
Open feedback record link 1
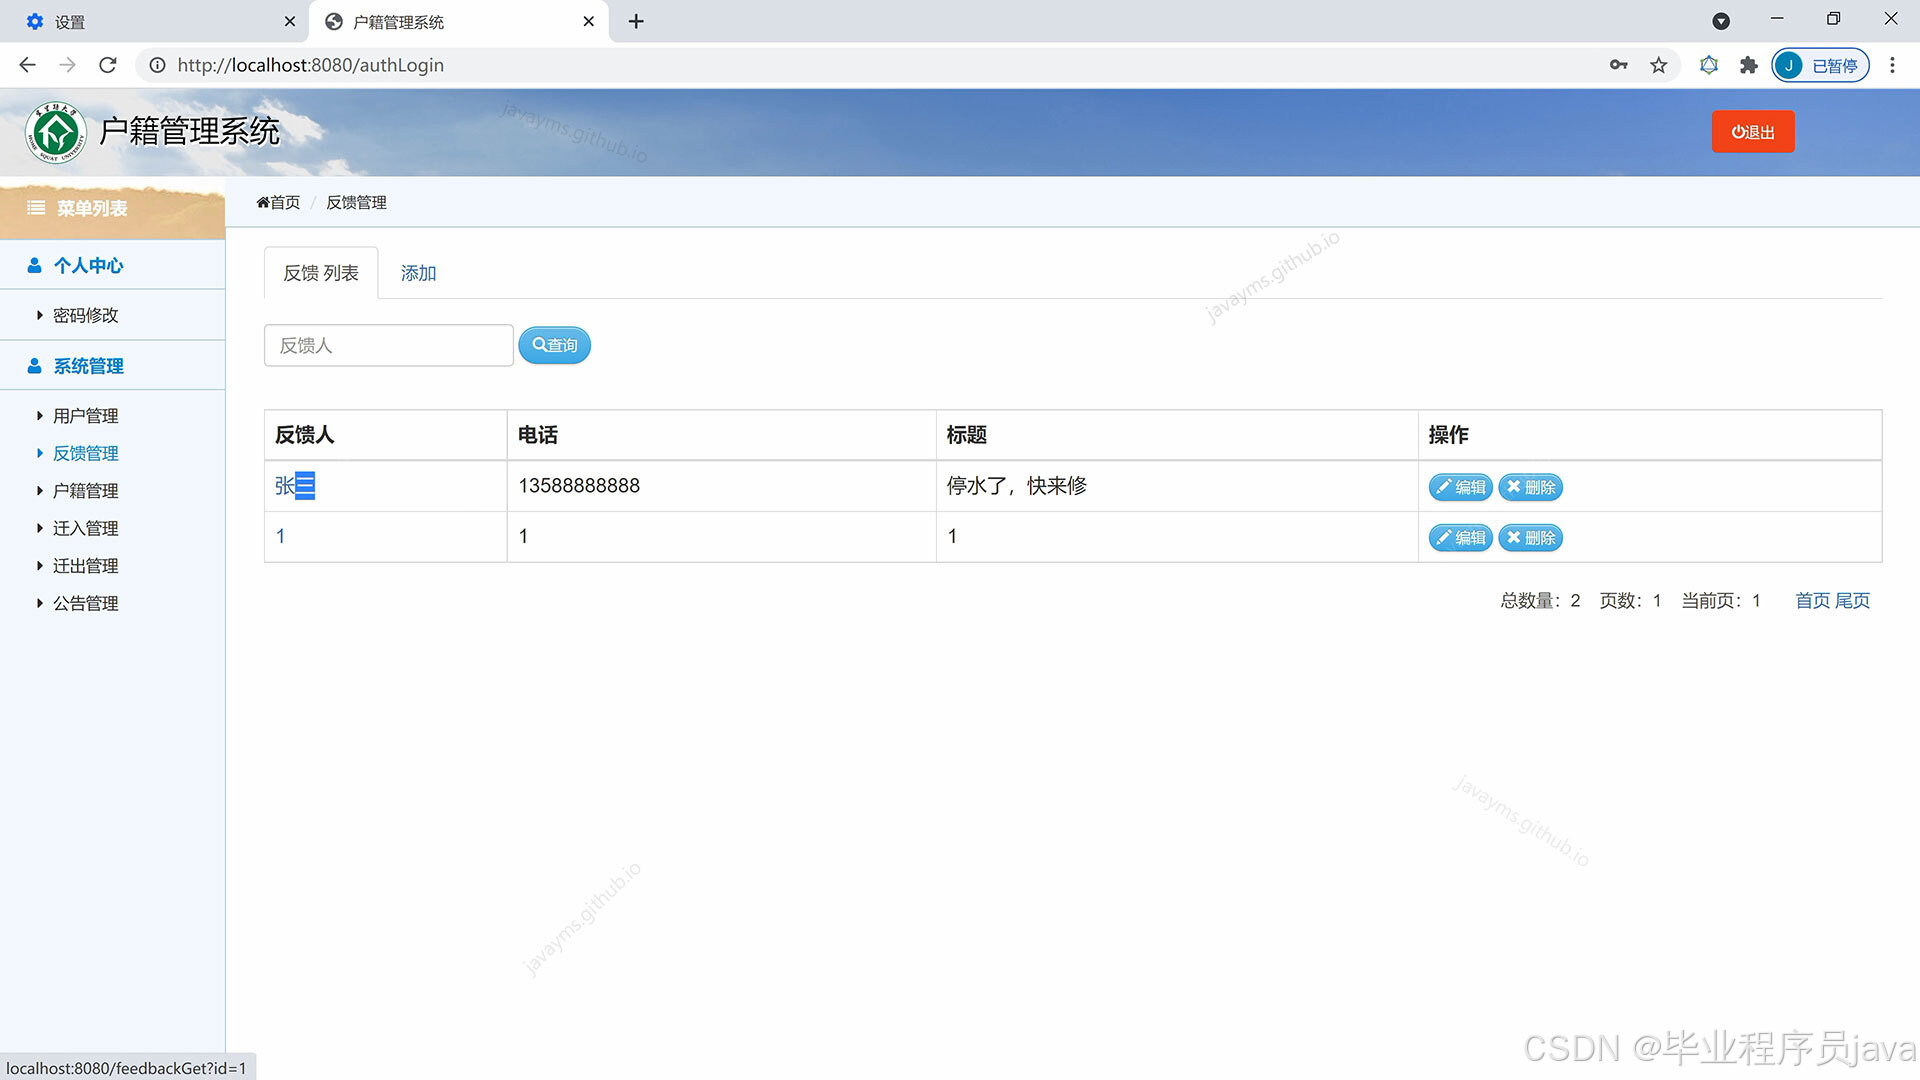[281, 537]
